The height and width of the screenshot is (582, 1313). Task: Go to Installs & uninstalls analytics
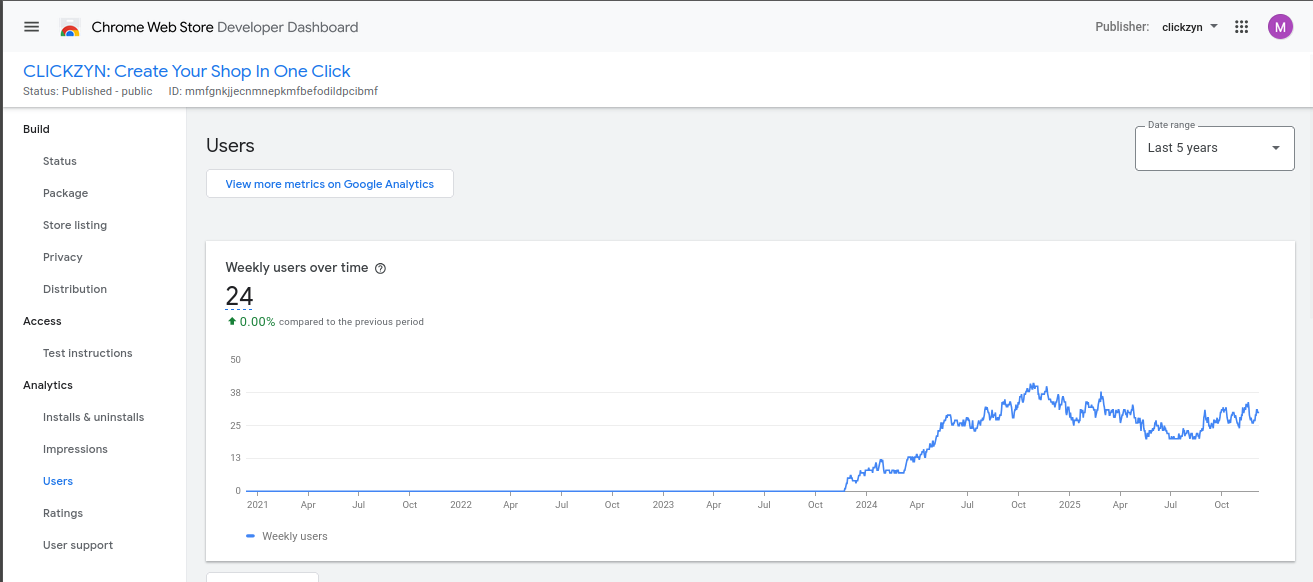94,417
